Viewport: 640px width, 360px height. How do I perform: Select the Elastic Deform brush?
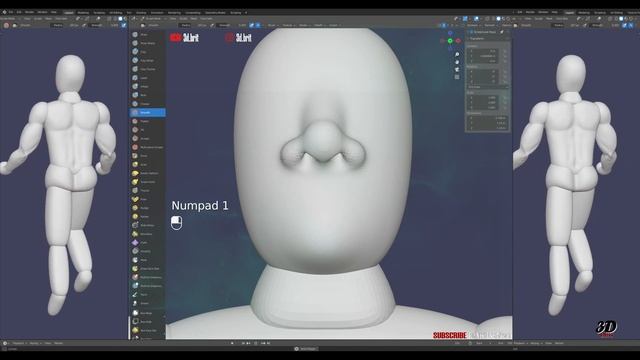point(147,173)
